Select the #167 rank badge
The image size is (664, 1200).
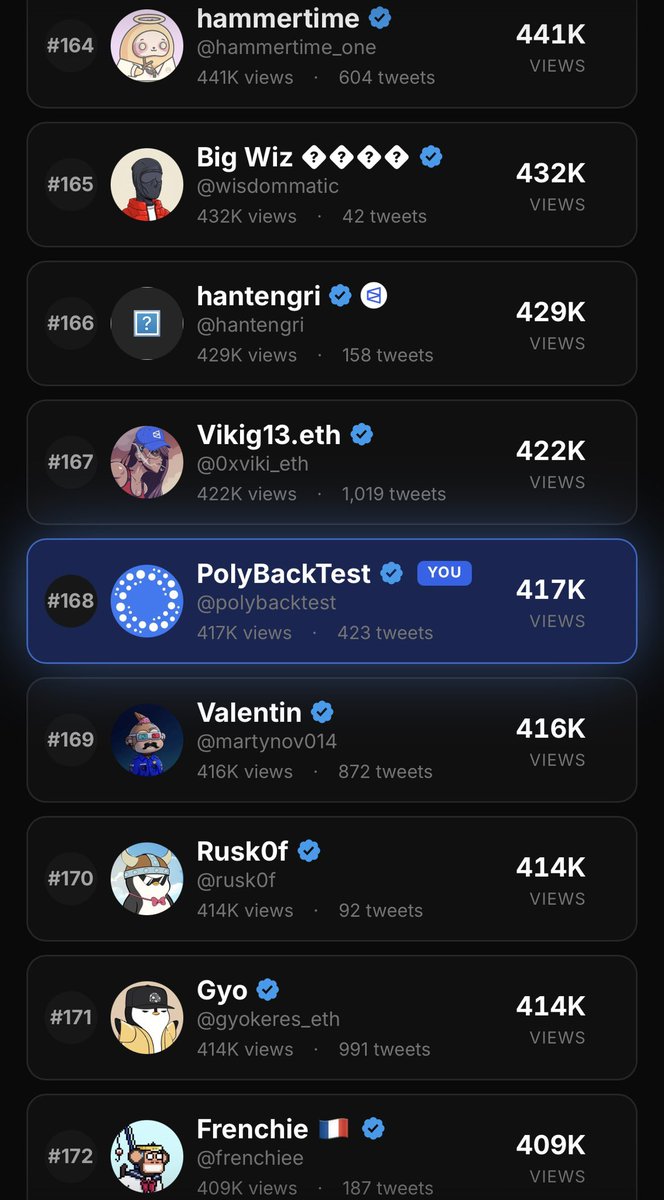click(x=71, y=462)
